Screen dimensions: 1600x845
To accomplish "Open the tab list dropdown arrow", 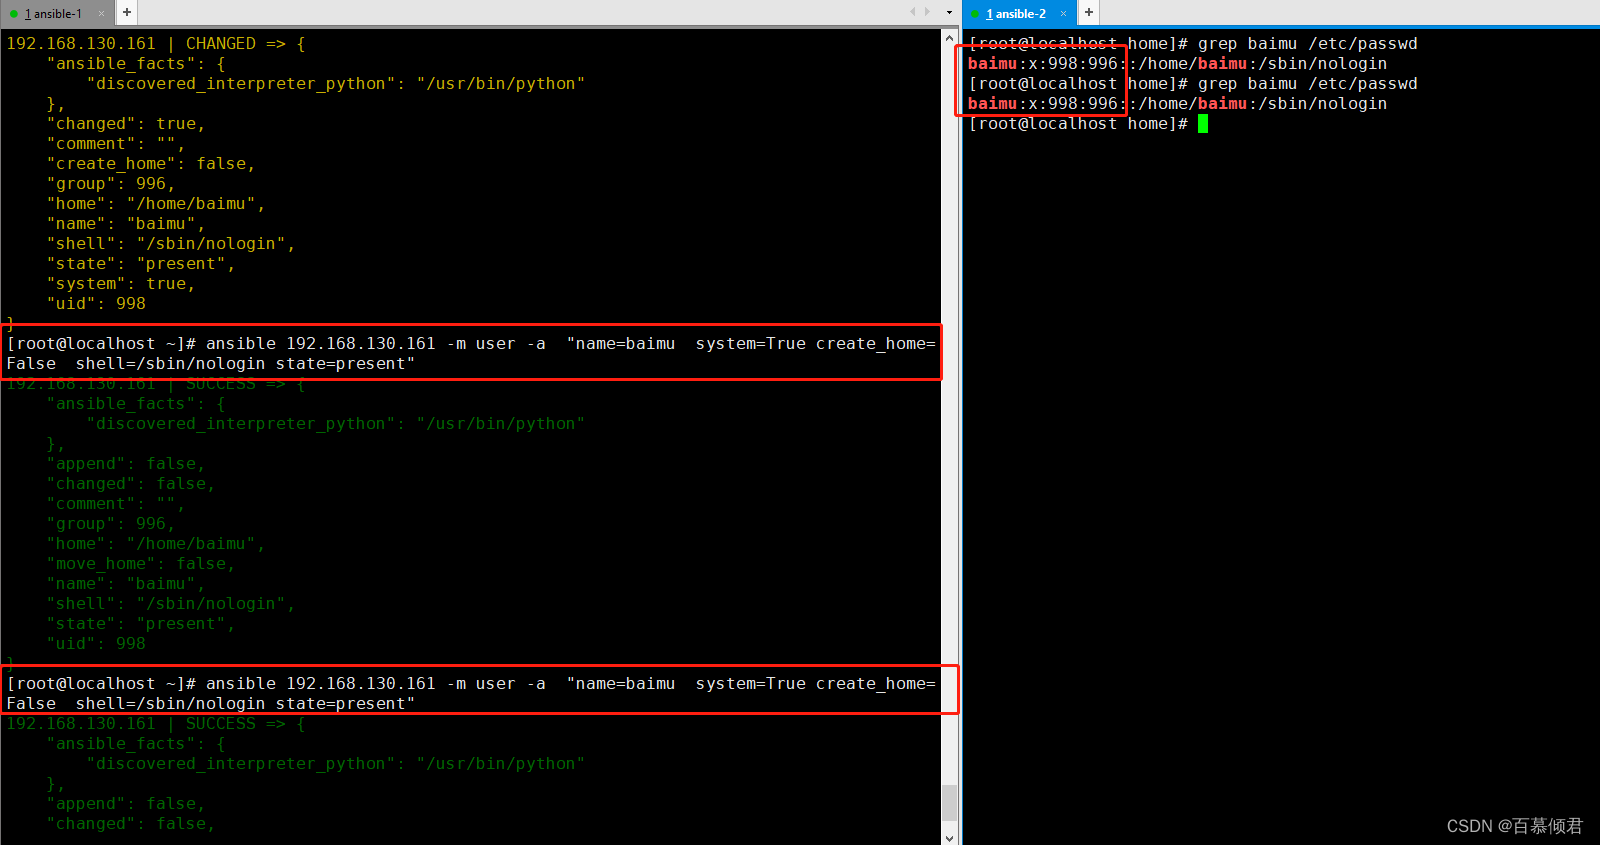I will coord(949,13).
